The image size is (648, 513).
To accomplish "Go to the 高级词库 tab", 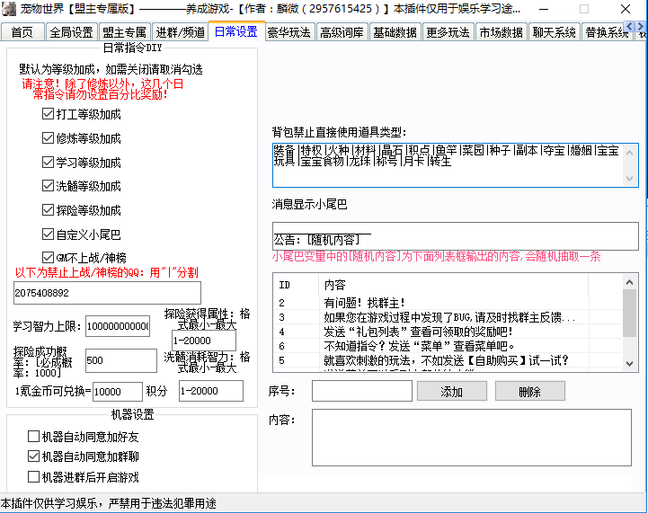I will pyautogui.click(x=341, y=32).
